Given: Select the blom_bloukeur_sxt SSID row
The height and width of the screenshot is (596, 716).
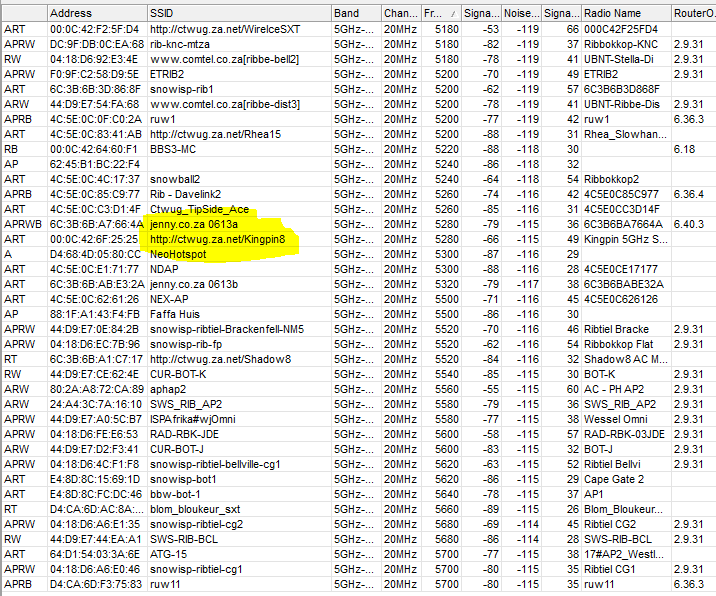Looking at the screenshot, I should click(198, 509).
